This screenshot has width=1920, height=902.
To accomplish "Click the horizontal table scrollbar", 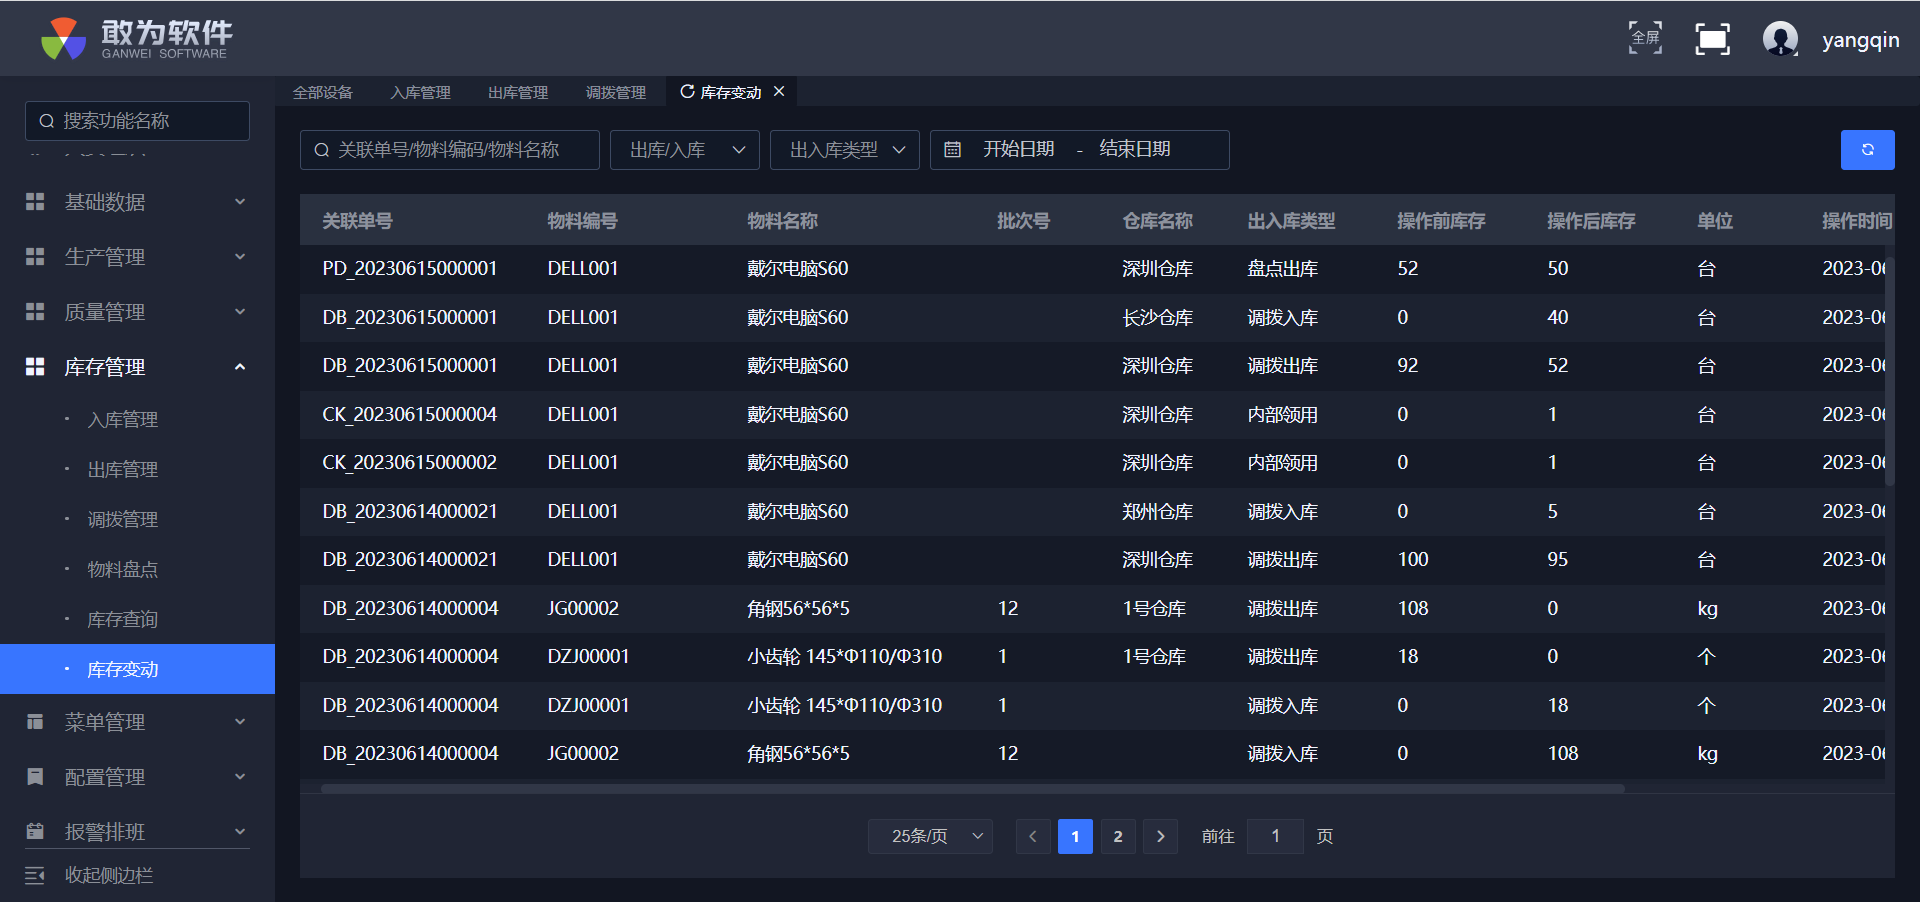I will [x=972, y=788].
